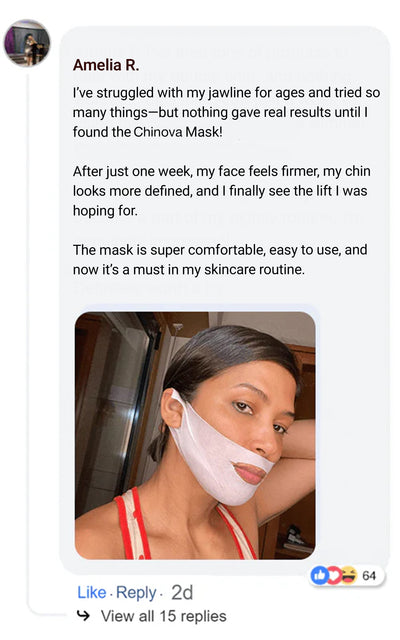This screenshot has width=400, height=640.
Task: Expand View all 15 replies
Action: [164, 616]
